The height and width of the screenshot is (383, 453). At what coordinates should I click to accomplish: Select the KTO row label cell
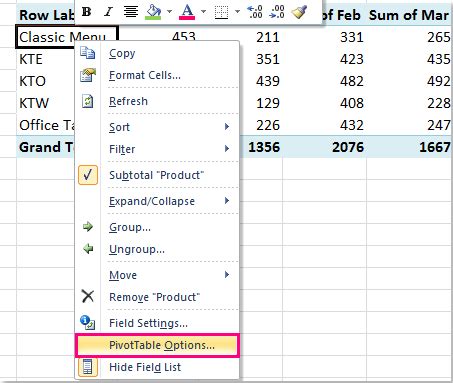pyautogui.click(x=45, y=81)
